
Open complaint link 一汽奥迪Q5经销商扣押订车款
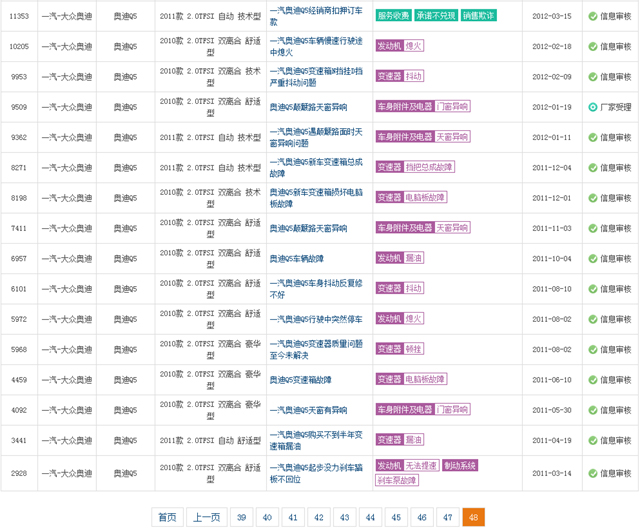point(316,16)
